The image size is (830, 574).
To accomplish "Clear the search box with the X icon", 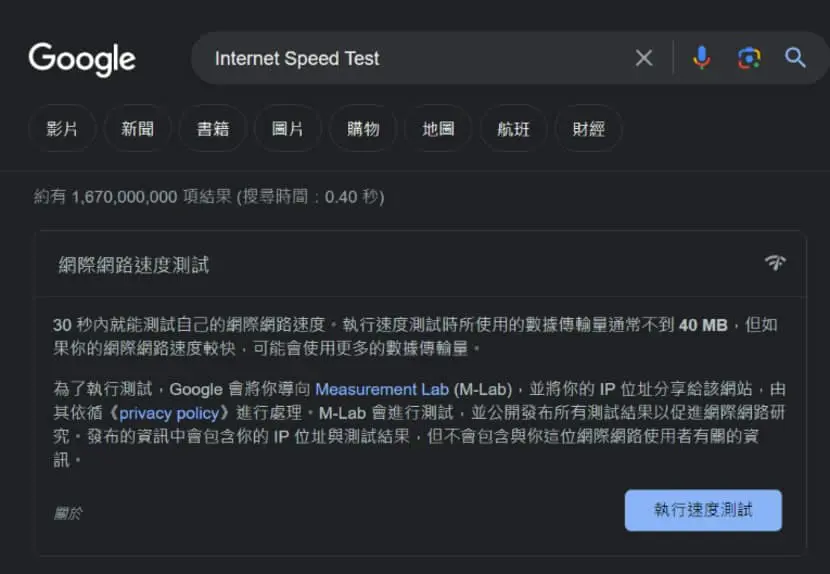I will pos(644,58).
